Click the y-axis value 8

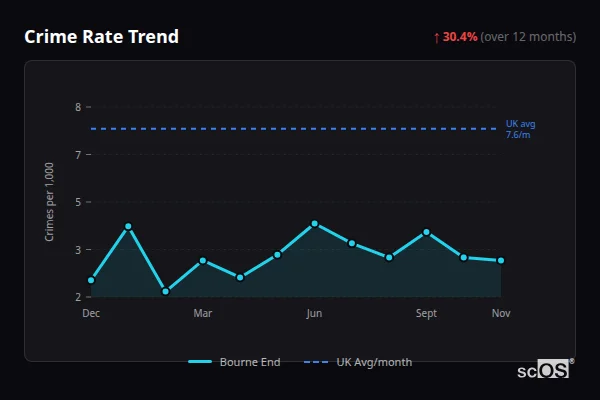point(78,107)
